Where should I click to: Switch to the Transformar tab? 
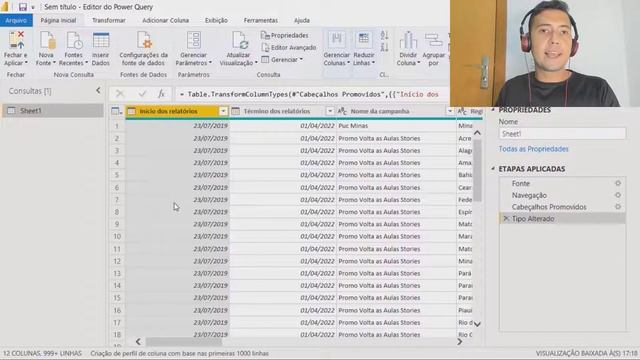coord(109,20)
